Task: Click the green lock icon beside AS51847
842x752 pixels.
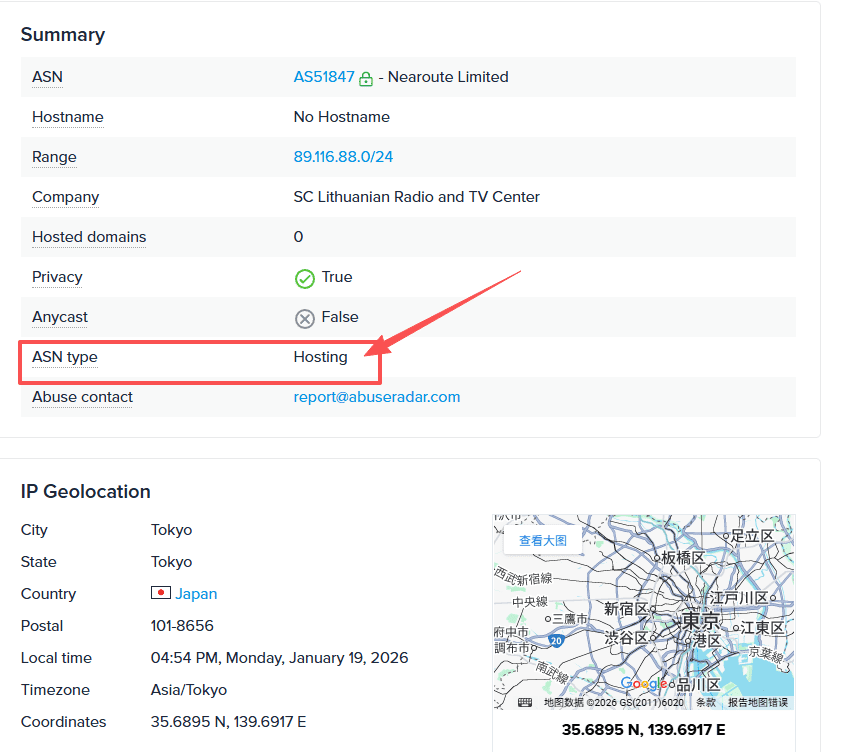Action: tap(366, 78)
